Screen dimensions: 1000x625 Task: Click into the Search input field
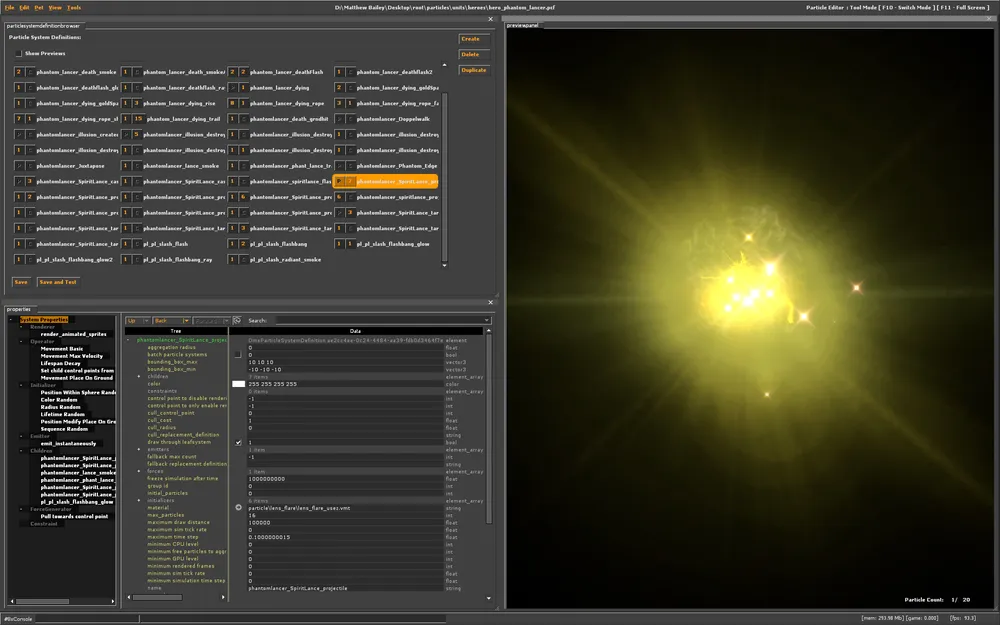coord(380,321)
